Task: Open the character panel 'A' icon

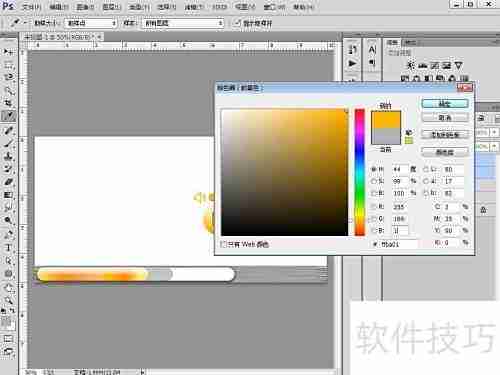Action: coord(372,50)
